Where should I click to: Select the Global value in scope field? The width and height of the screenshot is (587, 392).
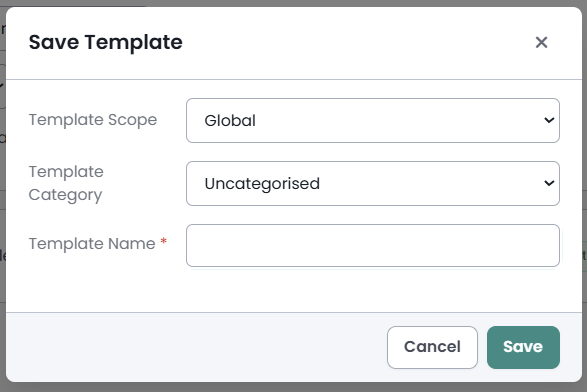230,121
